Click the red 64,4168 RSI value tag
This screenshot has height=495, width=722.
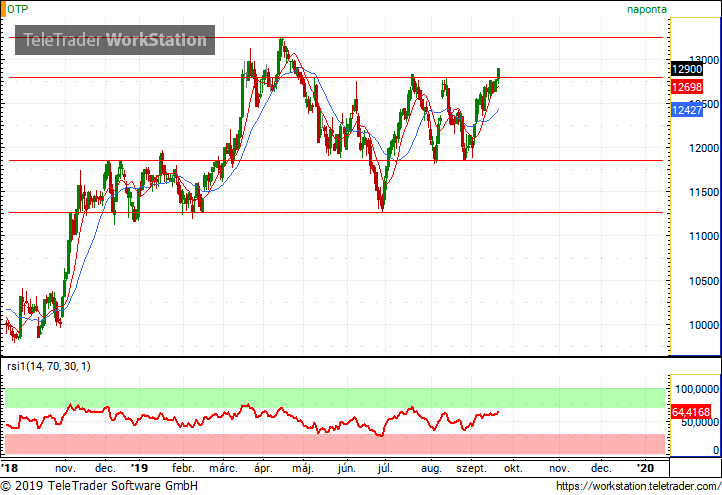[x=691, y=411]
